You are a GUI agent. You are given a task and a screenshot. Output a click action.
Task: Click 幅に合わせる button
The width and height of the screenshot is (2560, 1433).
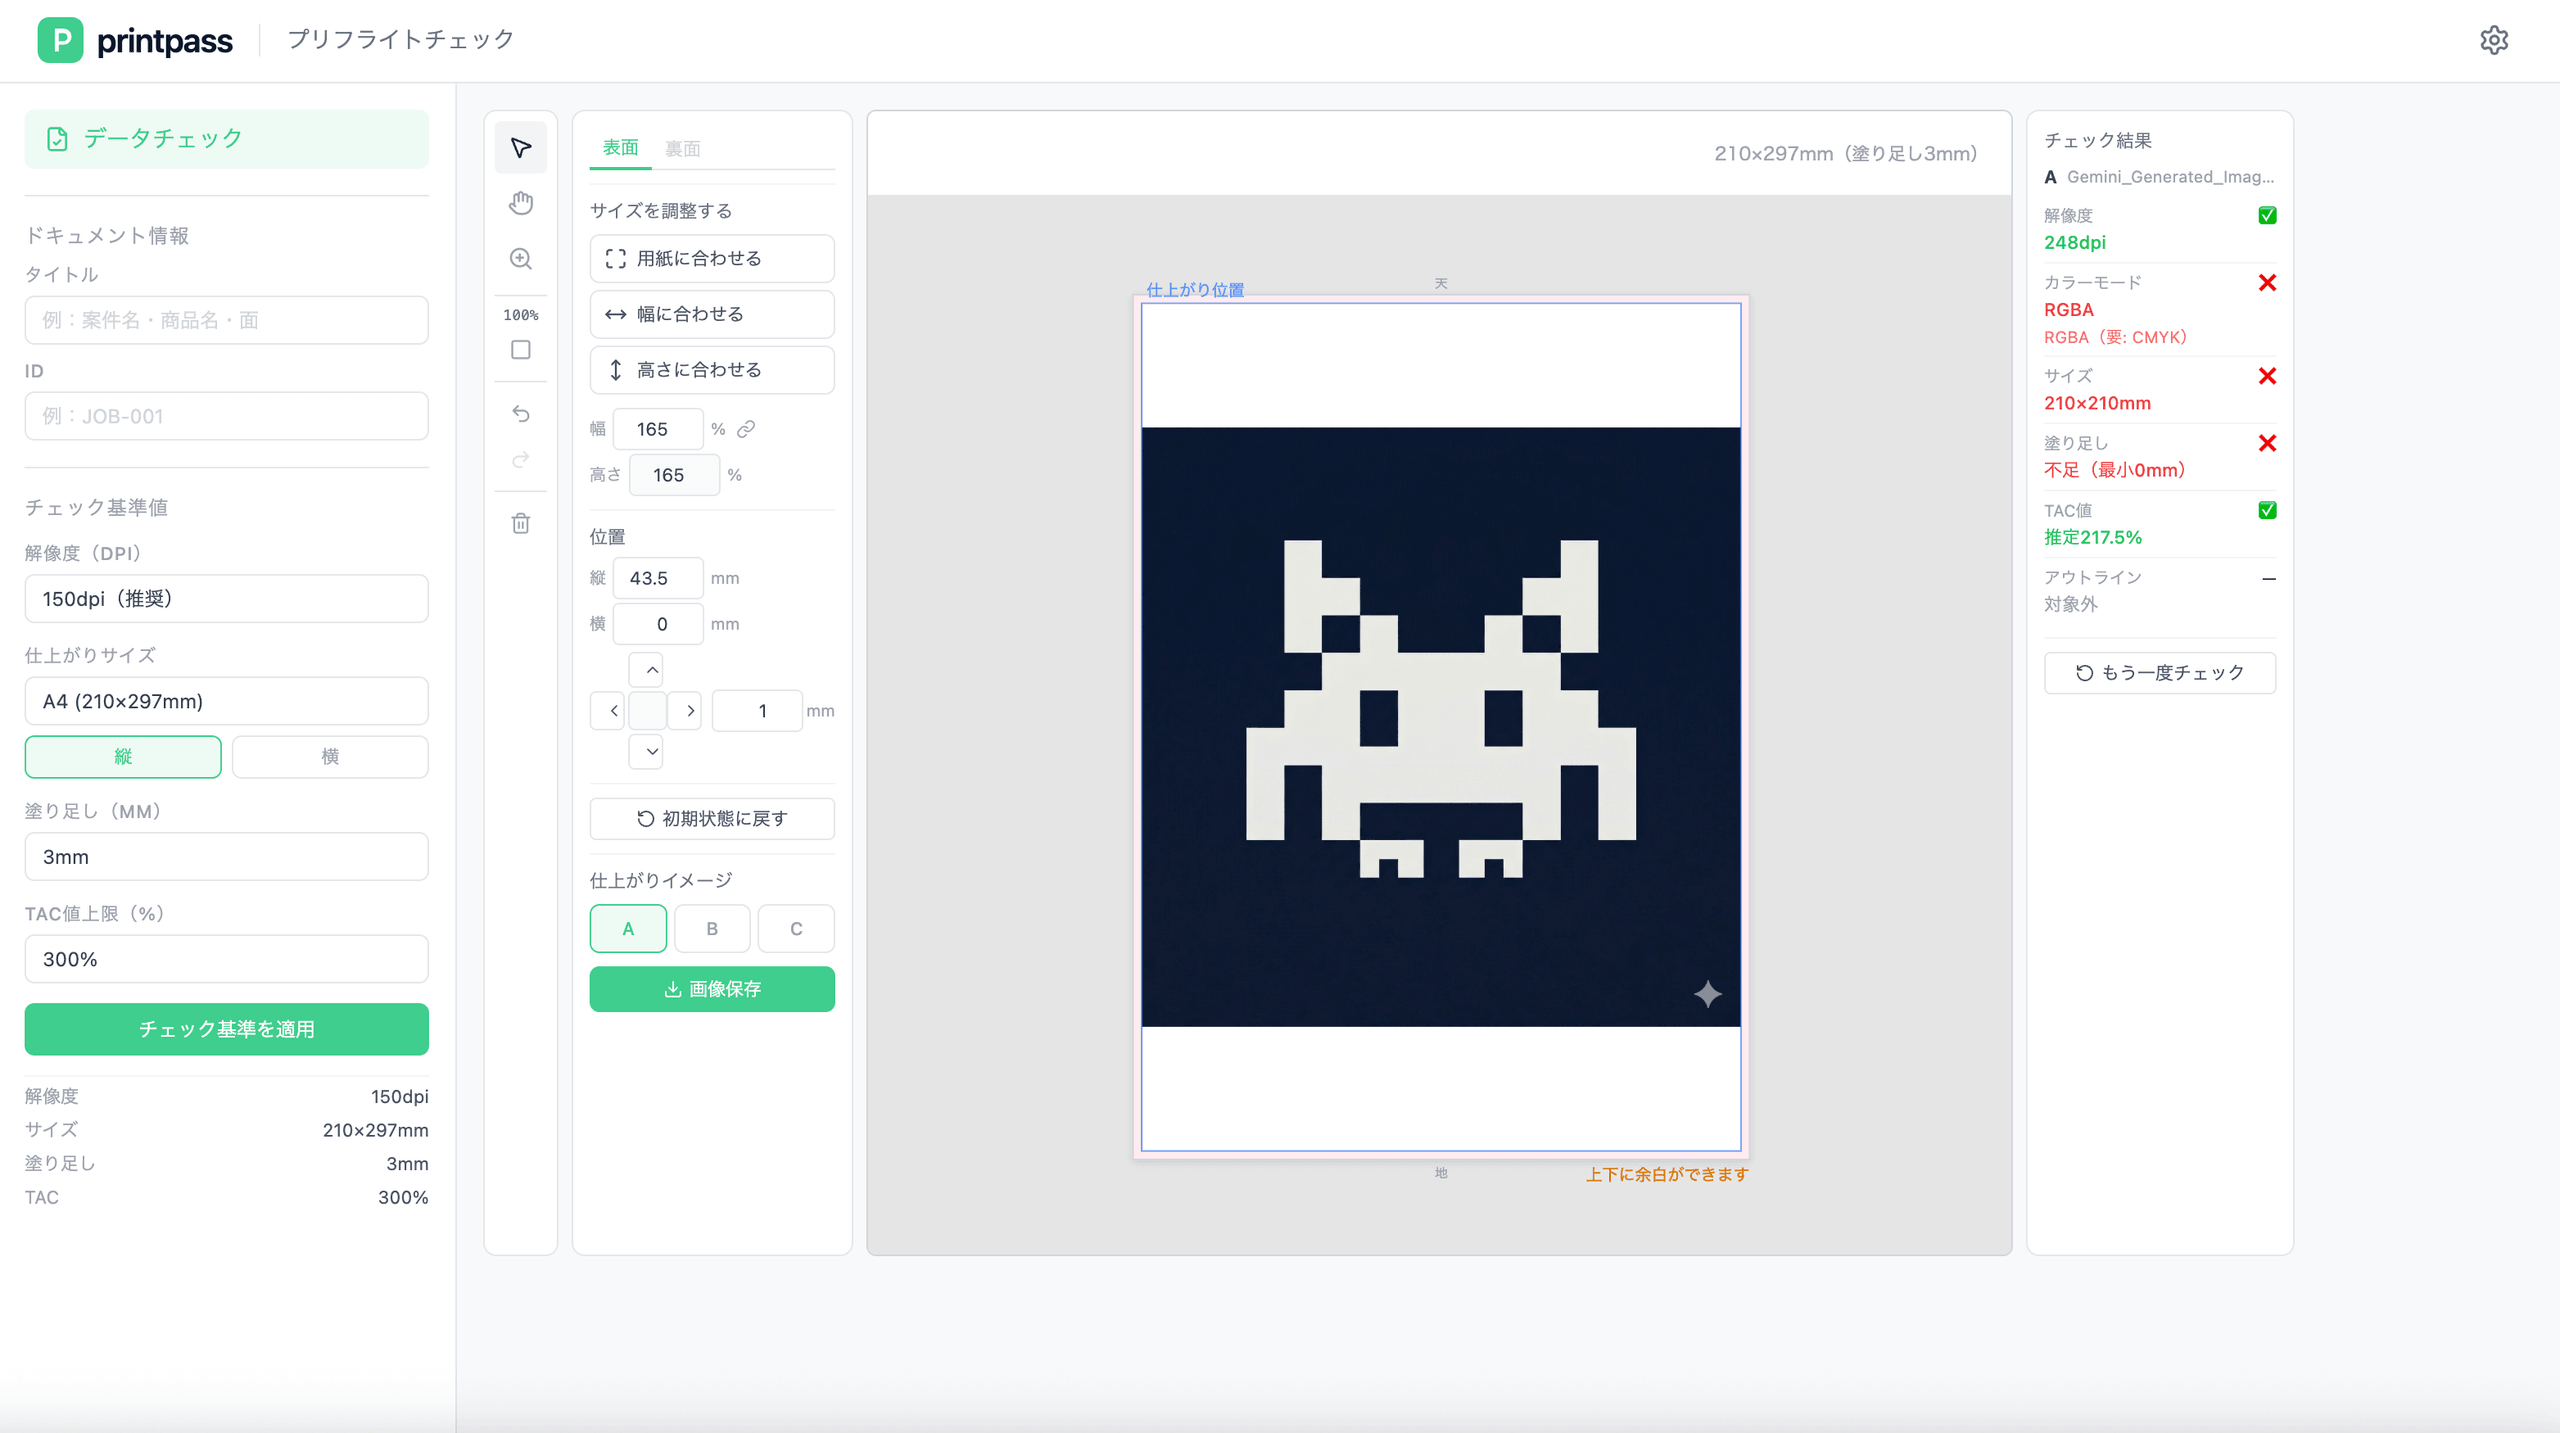712,314
